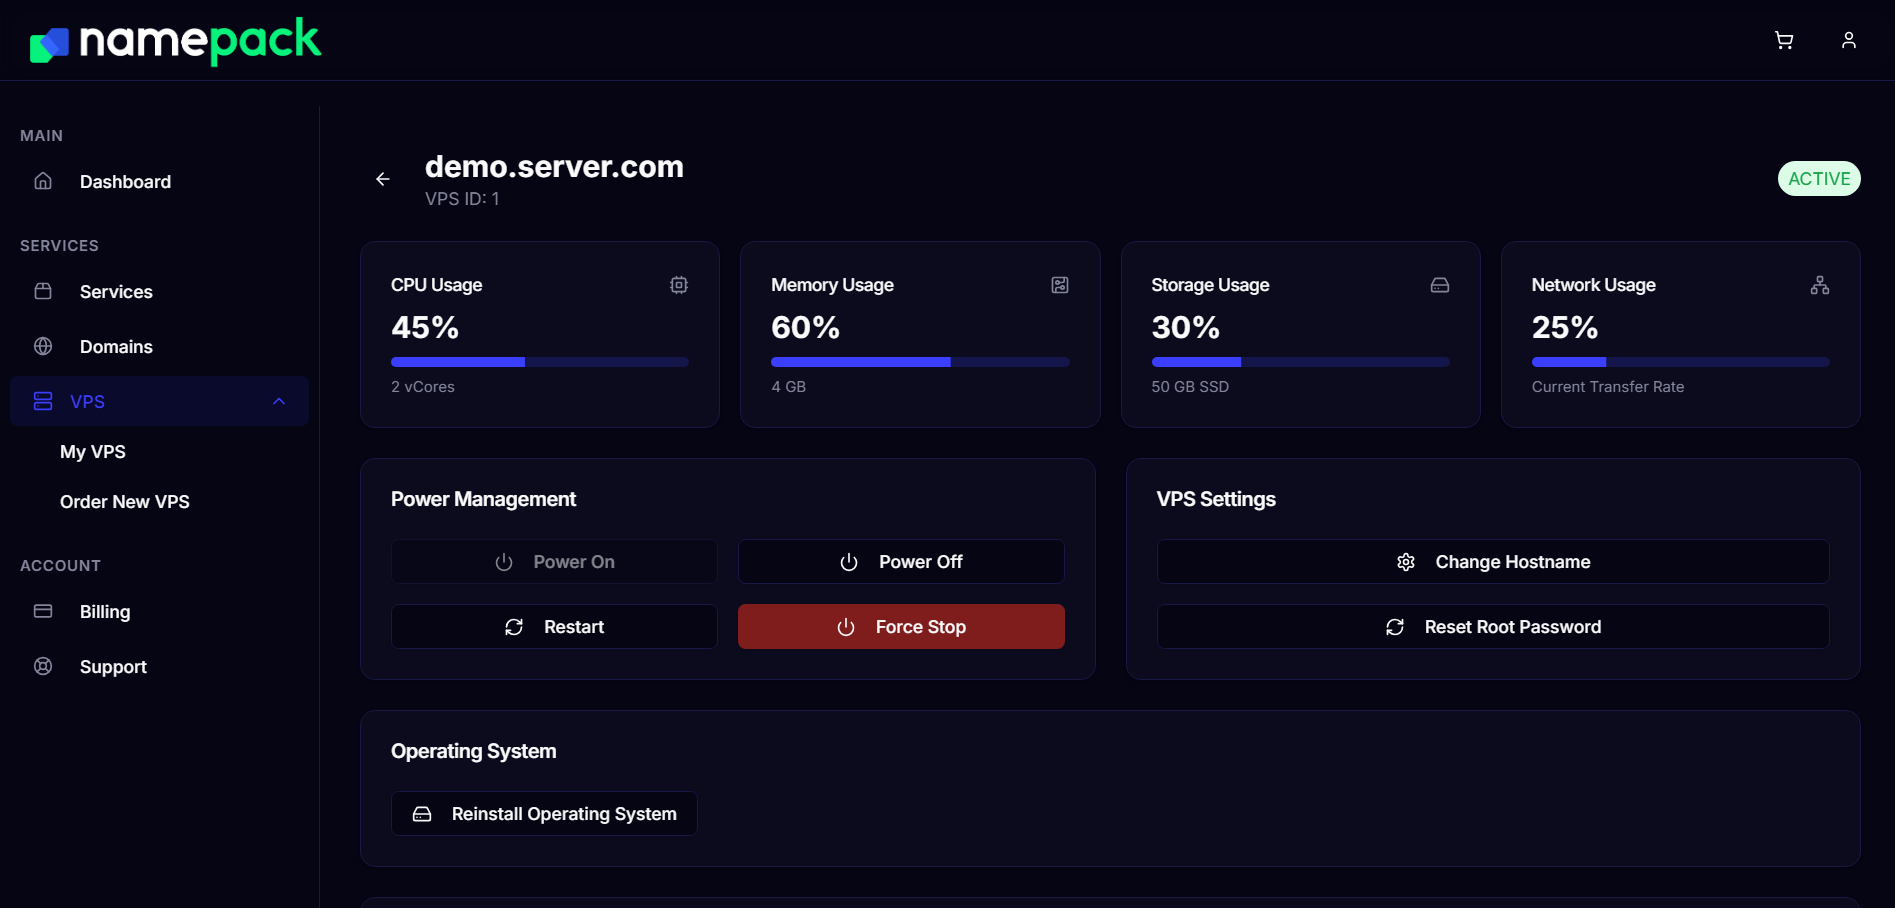1895x908 pixels.
Task: Click the ACTIVE status badge
Action: pyautogui.click(x=1818, y=178)
